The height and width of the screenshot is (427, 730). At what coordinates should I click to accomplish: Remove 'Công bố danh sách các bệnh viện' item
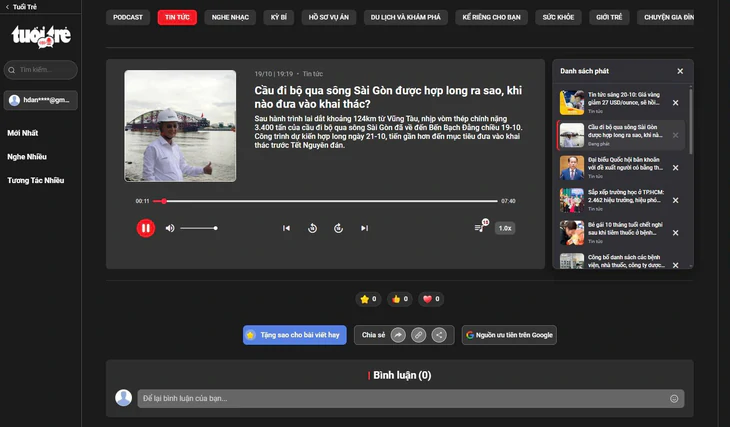pos(676,265)
